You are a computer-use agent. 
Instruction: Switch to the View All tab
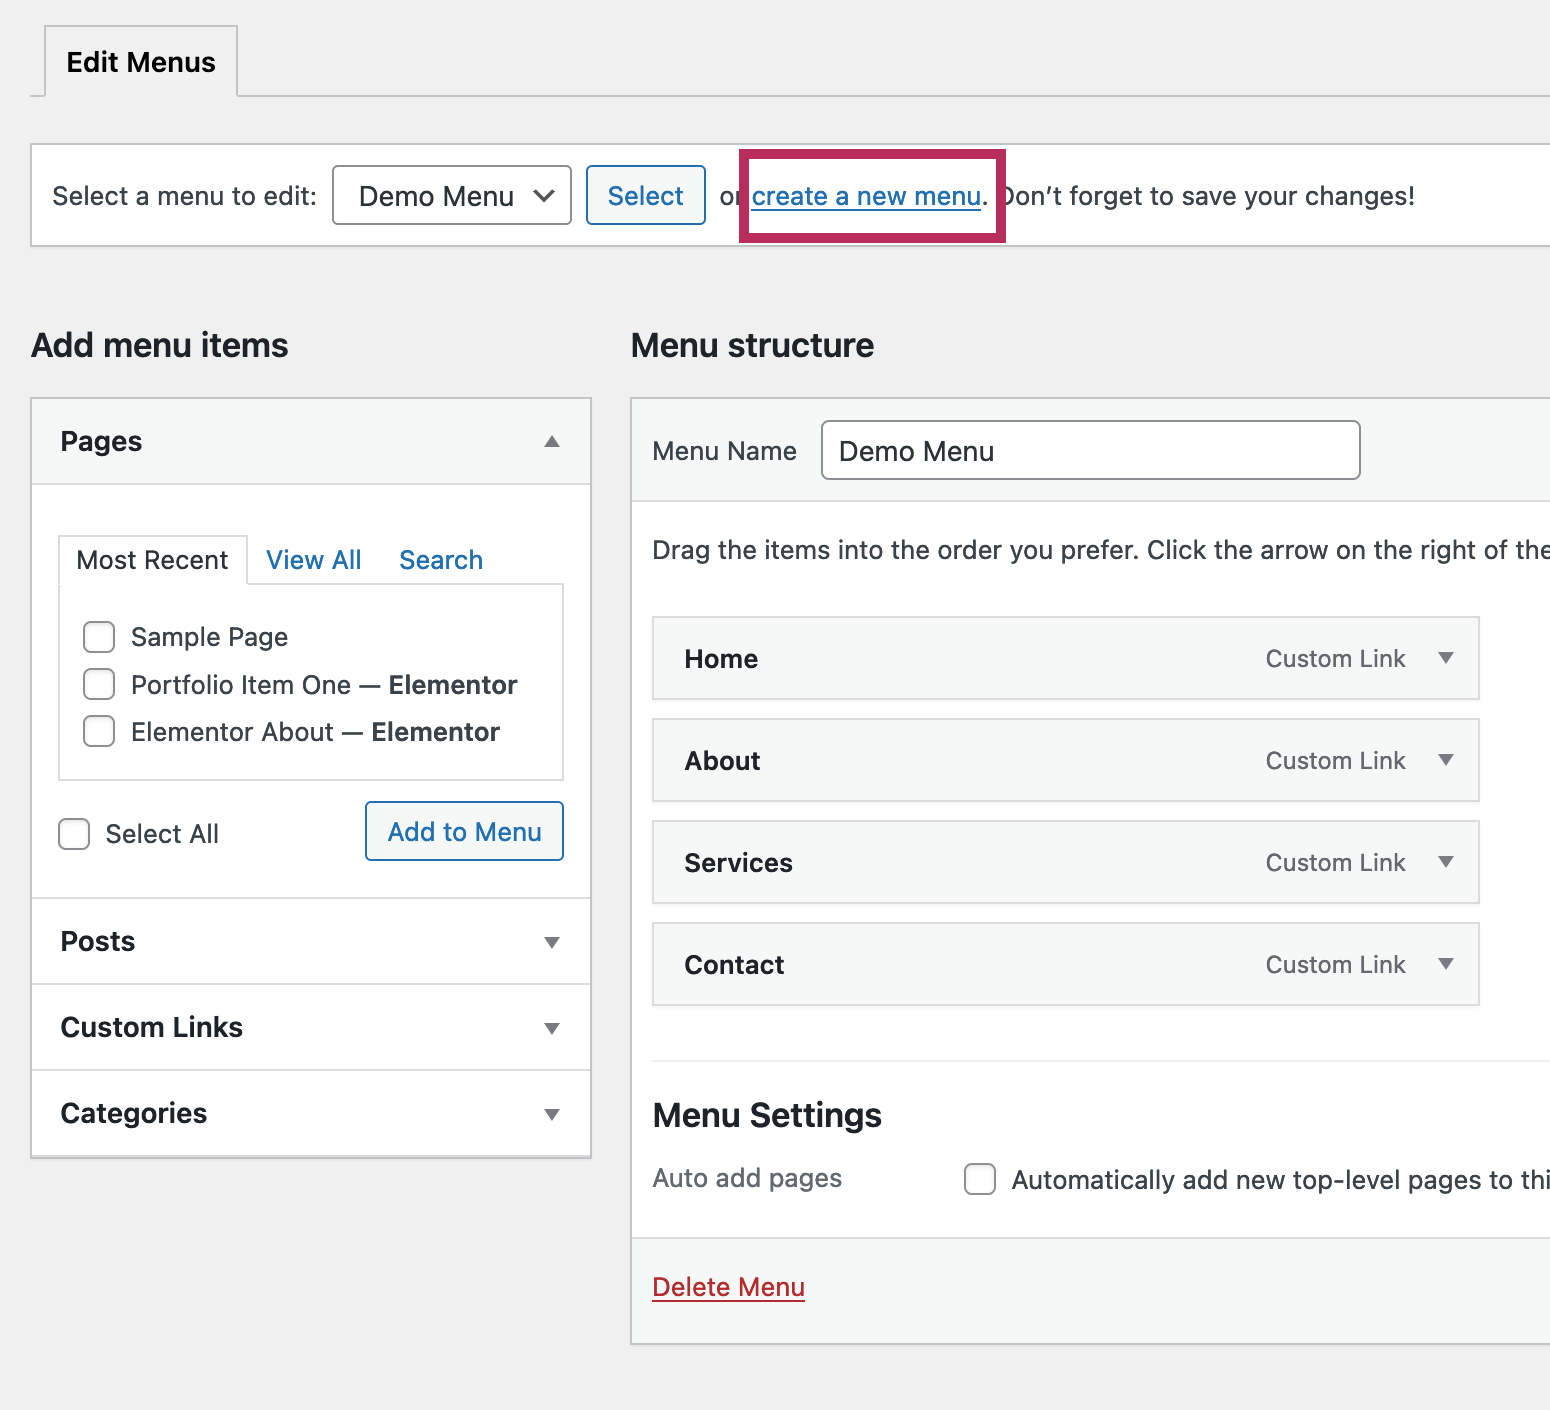[x=313, y=560]
